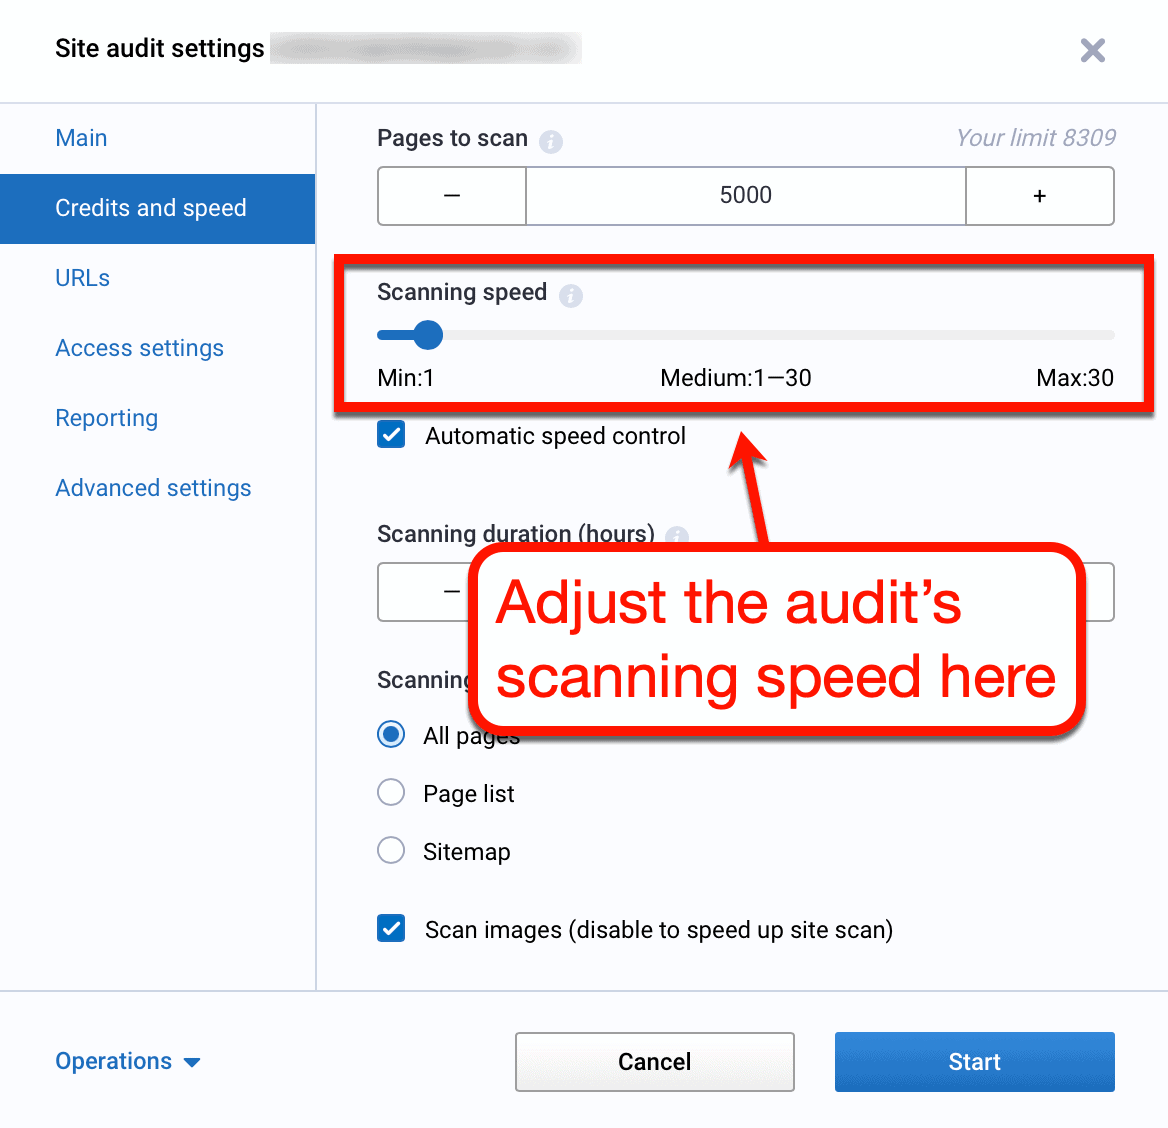Cancel the site audit settings

(x=654, y=1061)
